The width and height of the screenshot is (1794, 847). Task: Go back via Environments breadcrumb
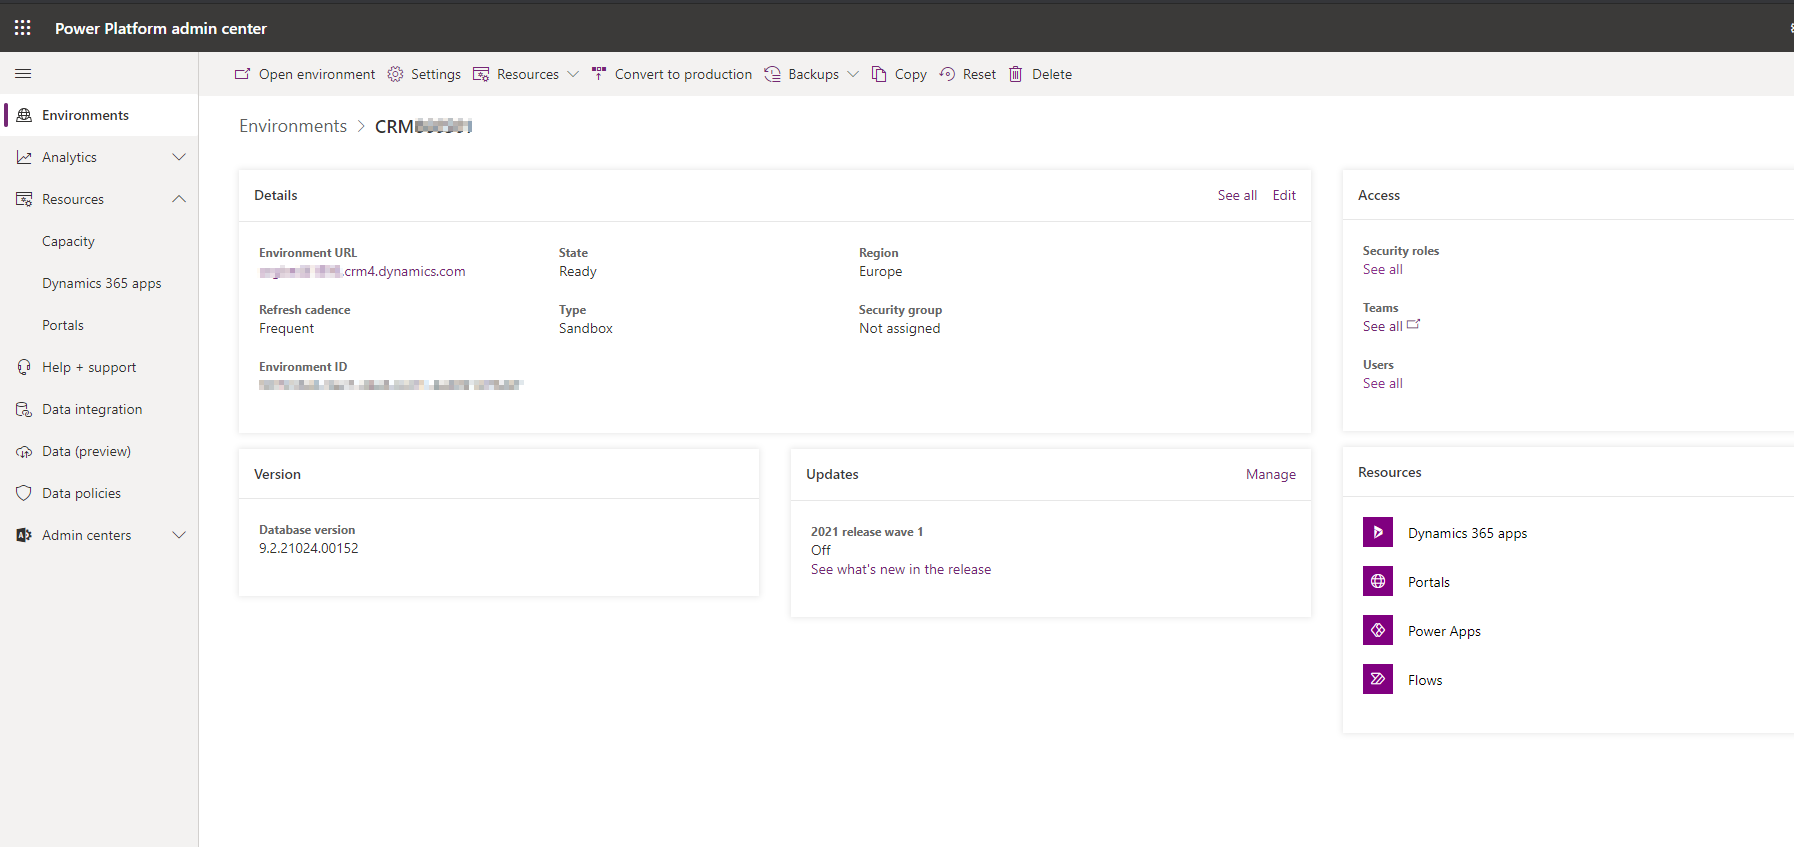[x=293, y=126]
